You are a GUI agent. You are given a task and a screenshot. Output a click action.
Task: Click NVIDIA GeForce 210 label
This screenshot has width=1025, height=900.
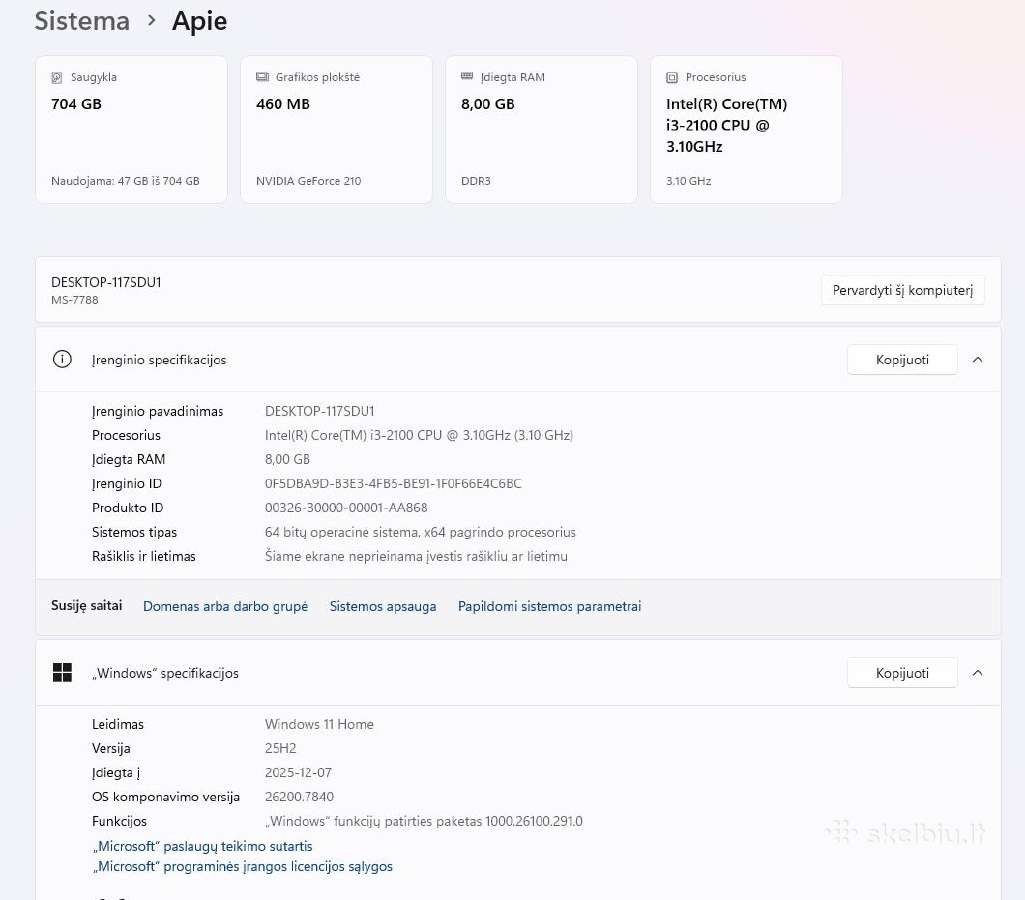309,181
